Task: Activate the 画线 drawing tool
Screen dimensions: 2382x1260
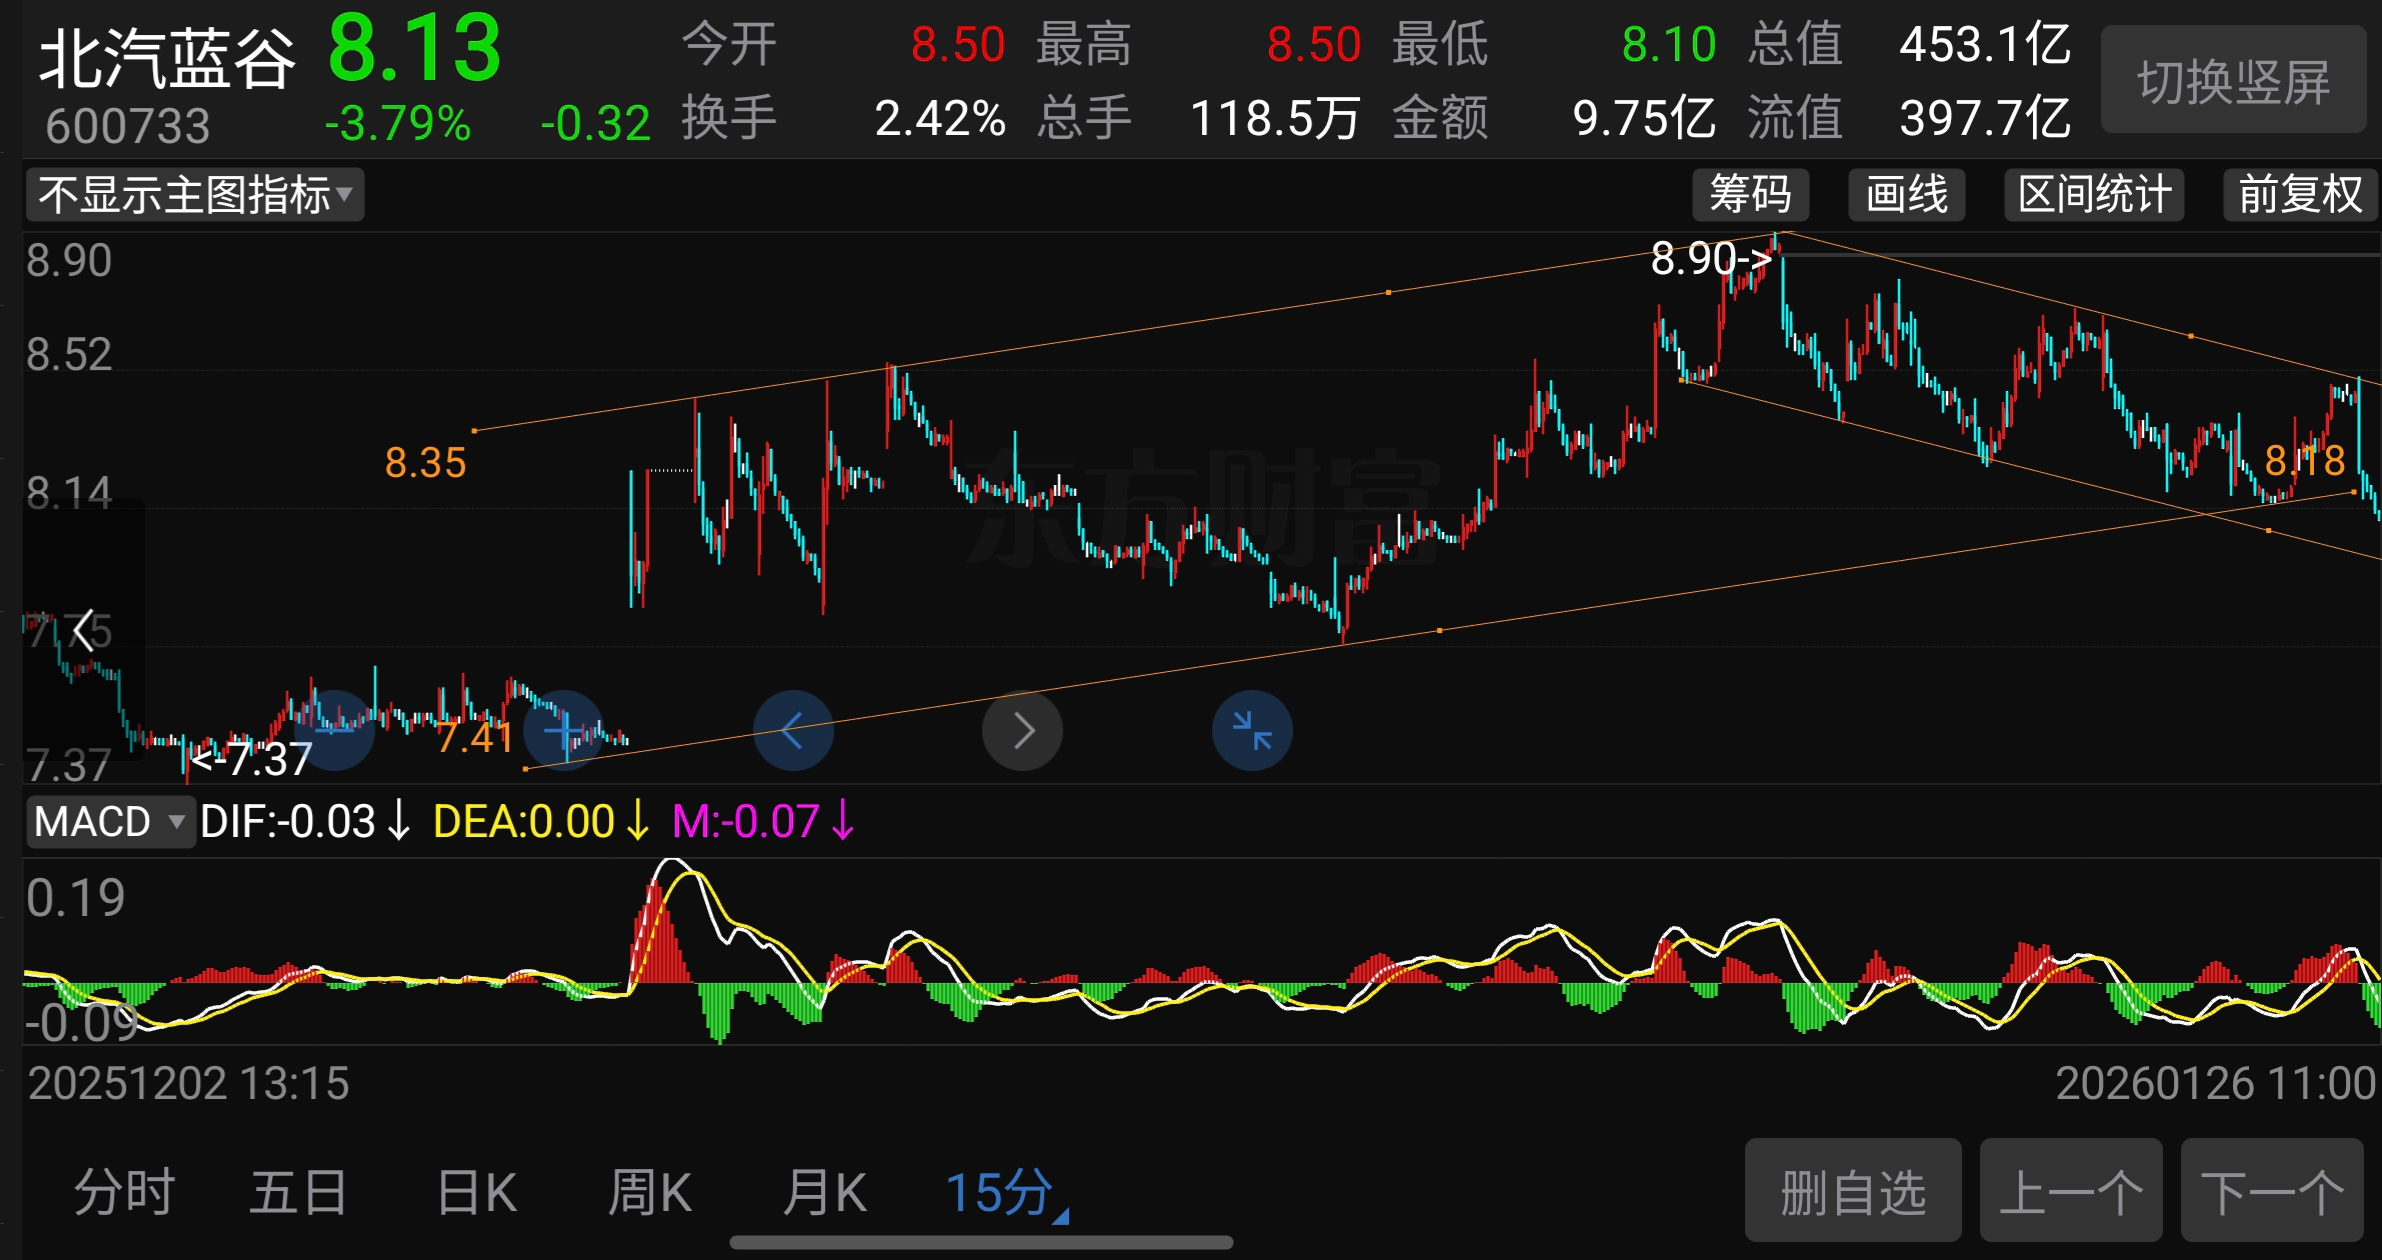Action: point(1906,194)
